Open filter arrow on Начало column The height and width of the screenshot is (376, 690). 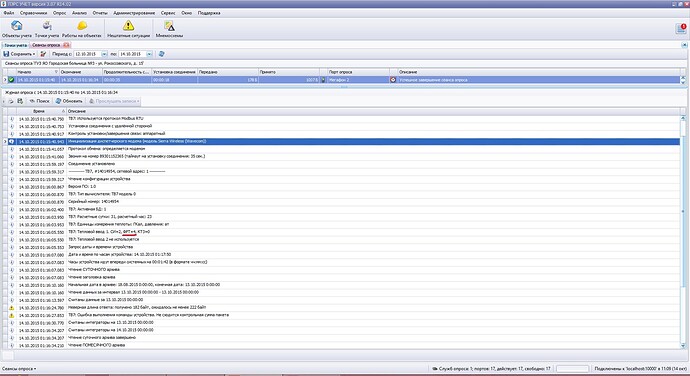56,72
